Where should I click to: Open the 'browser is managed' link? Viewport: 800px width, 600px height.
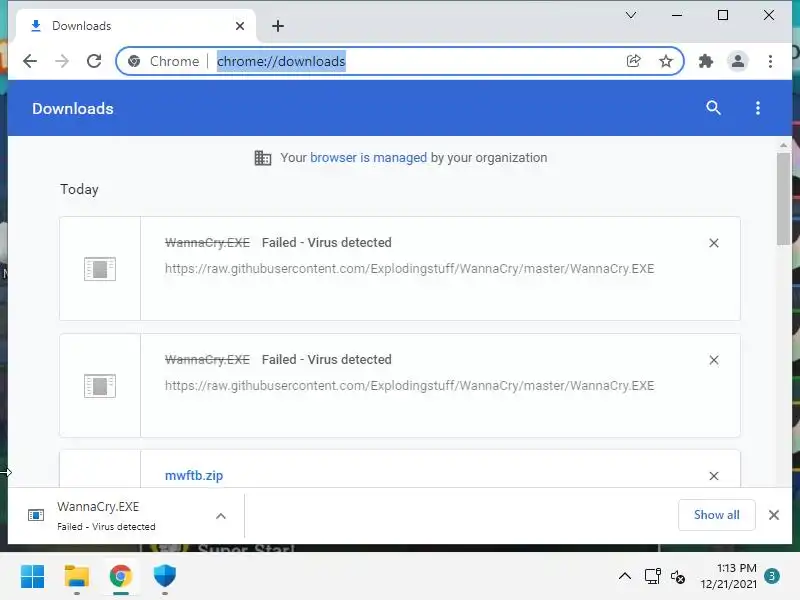368,158
